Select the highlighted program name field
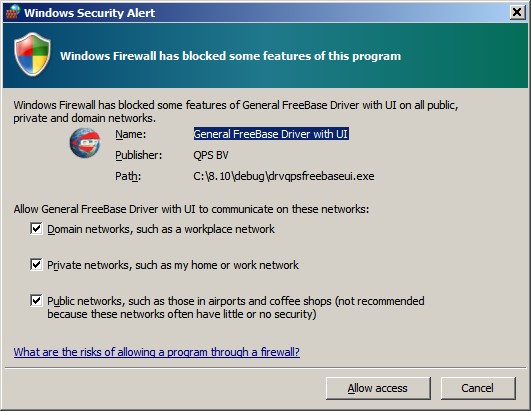Image resolution: width=531 pixels, height=411 pixels. (x=271, y=134)
